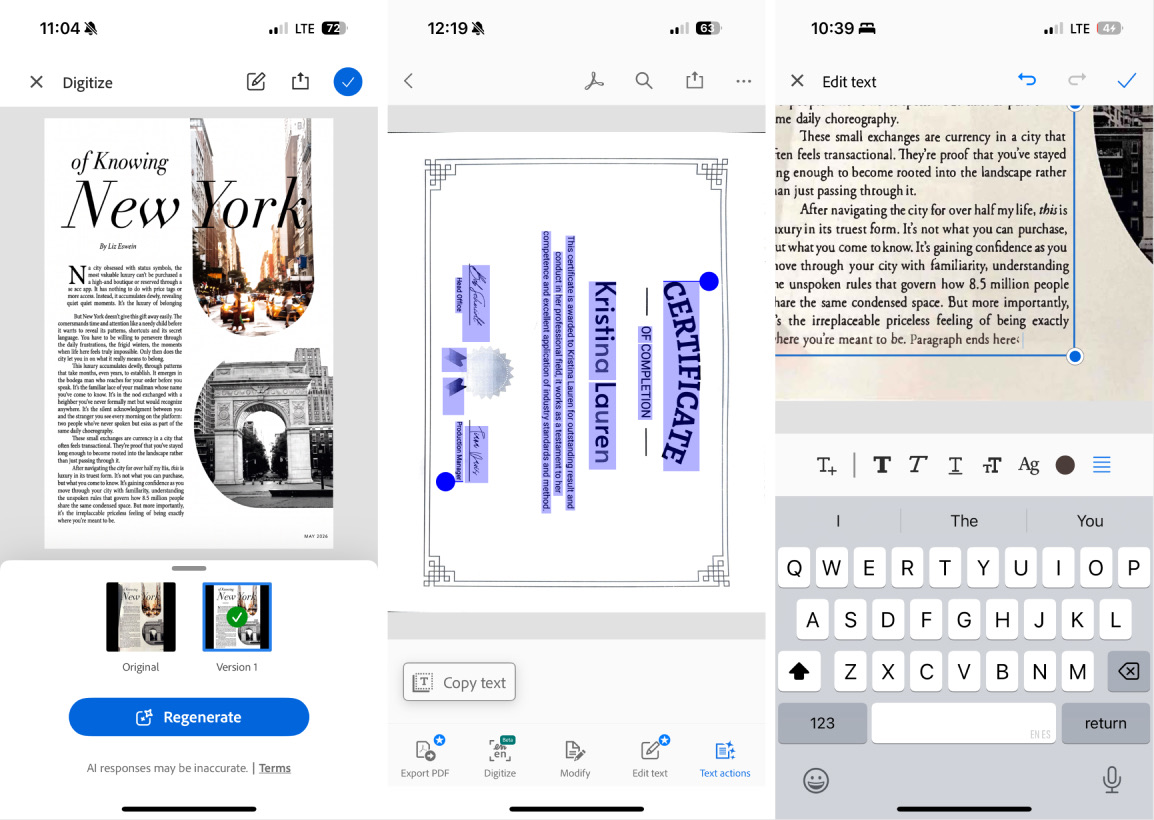1154x820 pixels.
Task: Open the three-dot more menu
Action: click(x=743, y=81)
